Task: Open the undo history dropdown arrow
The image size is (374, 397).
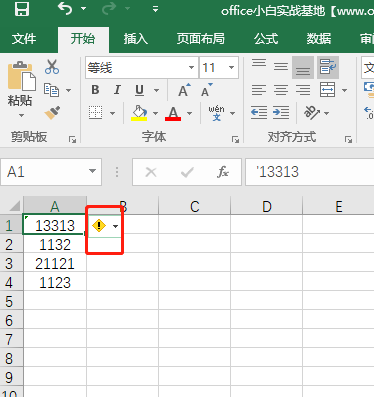Action: pyautogui.click(x=83, y=9)
